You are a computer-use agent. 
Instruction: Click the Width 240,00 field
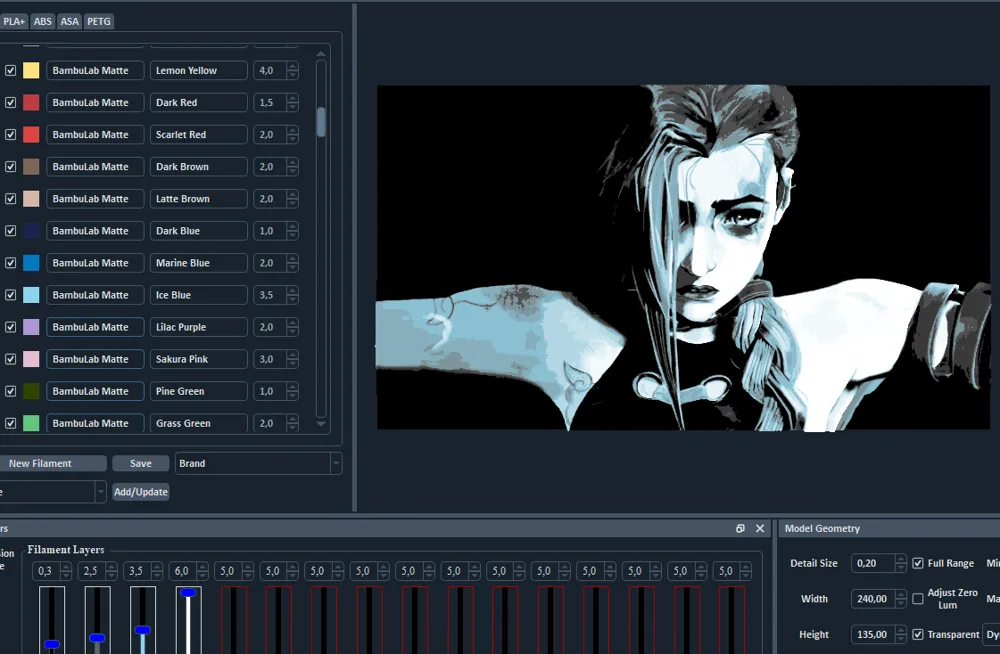click(878, 598)
